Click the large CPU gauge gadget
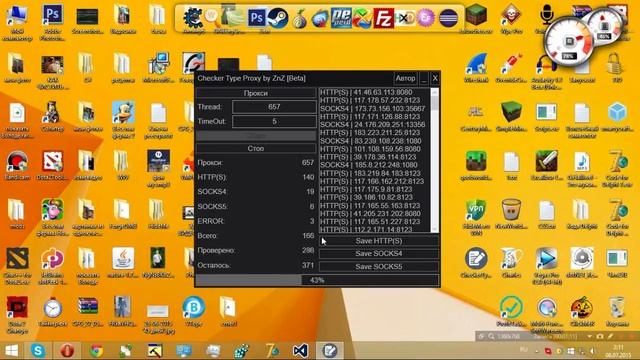Viewport: 640px width, 360px height. point(569,41)
